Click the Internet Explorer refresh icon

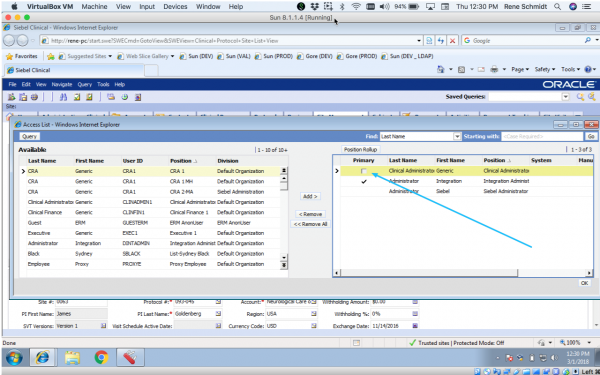point(441,41)
